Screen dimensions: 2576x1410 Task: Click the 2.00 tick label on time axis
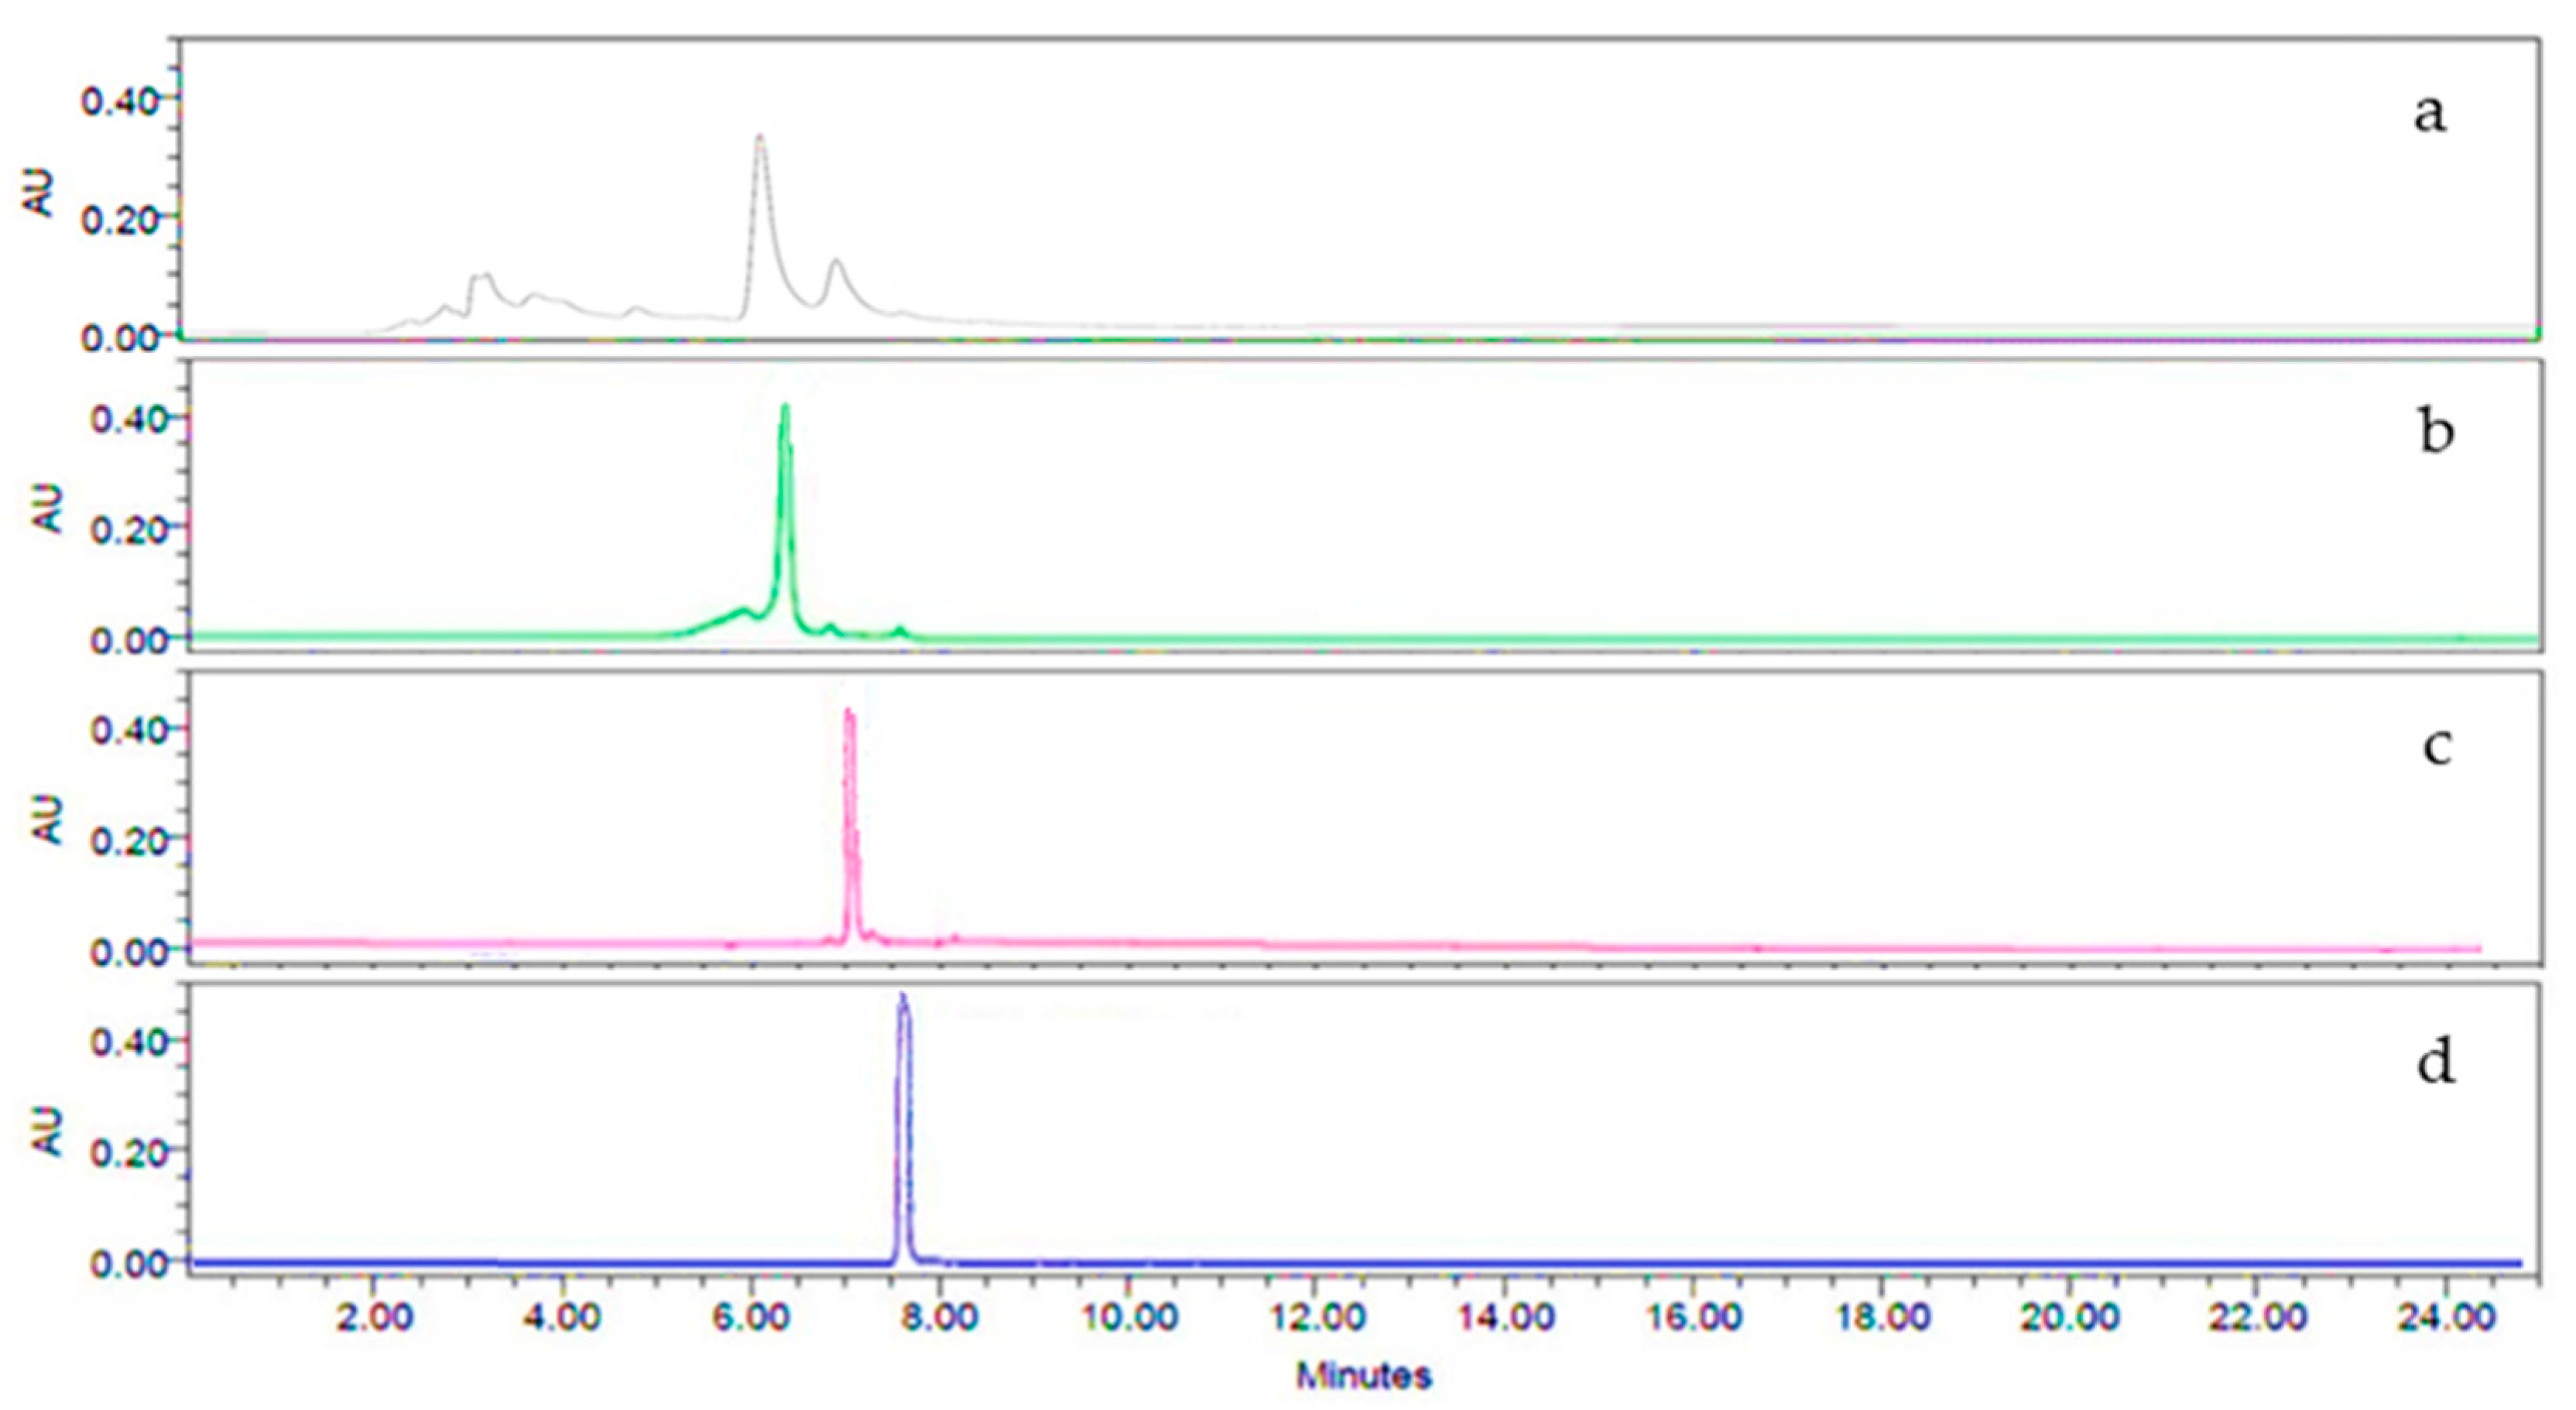point(374,1318)
